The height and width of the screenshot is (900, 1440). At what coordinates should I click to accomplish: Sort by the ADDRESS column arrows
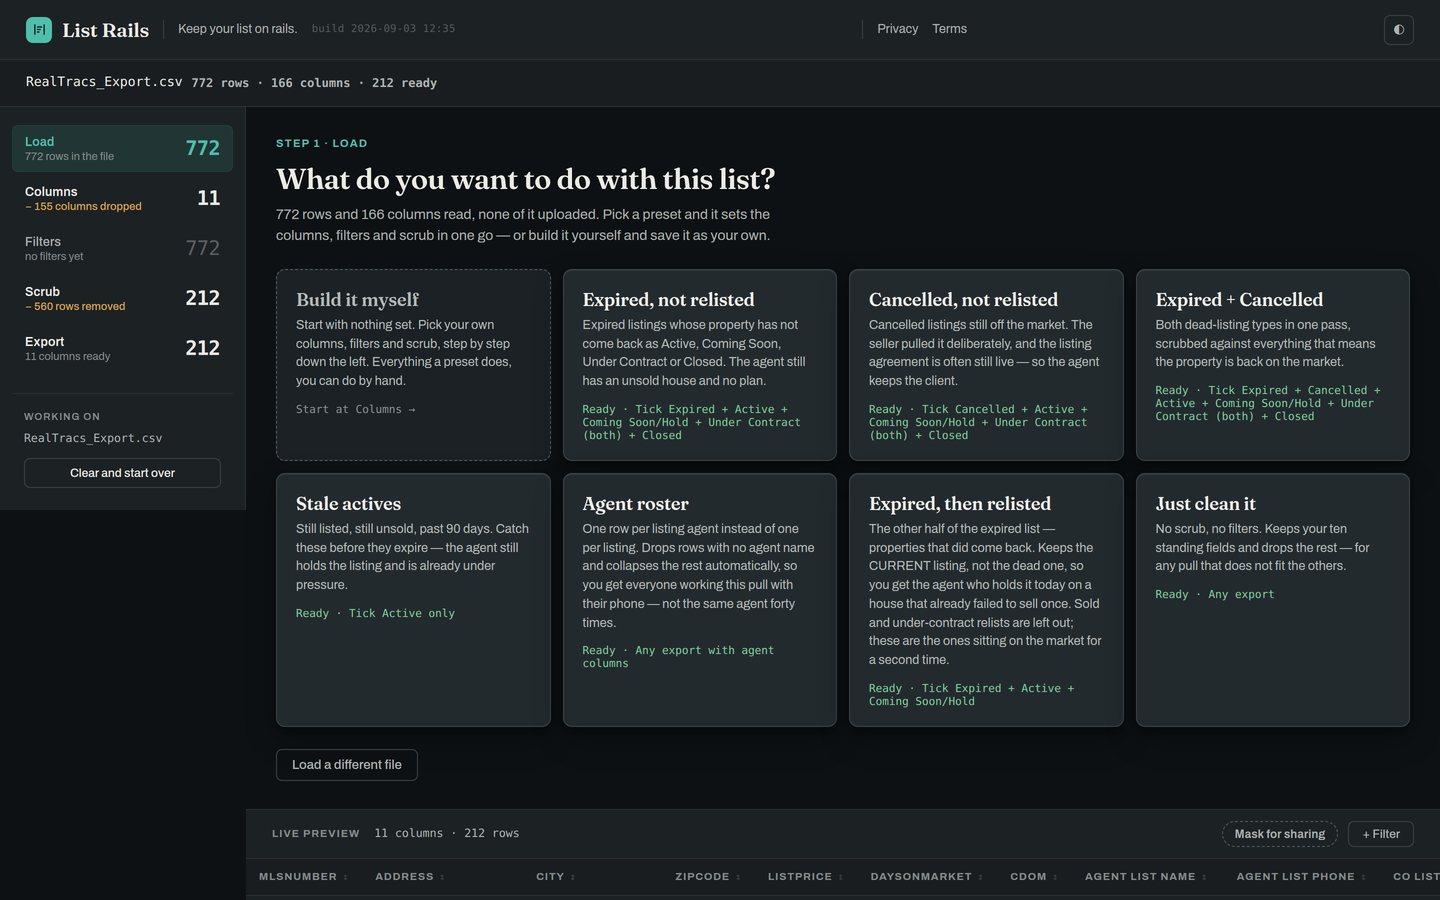pyautogui.click(x=442, y=877)
